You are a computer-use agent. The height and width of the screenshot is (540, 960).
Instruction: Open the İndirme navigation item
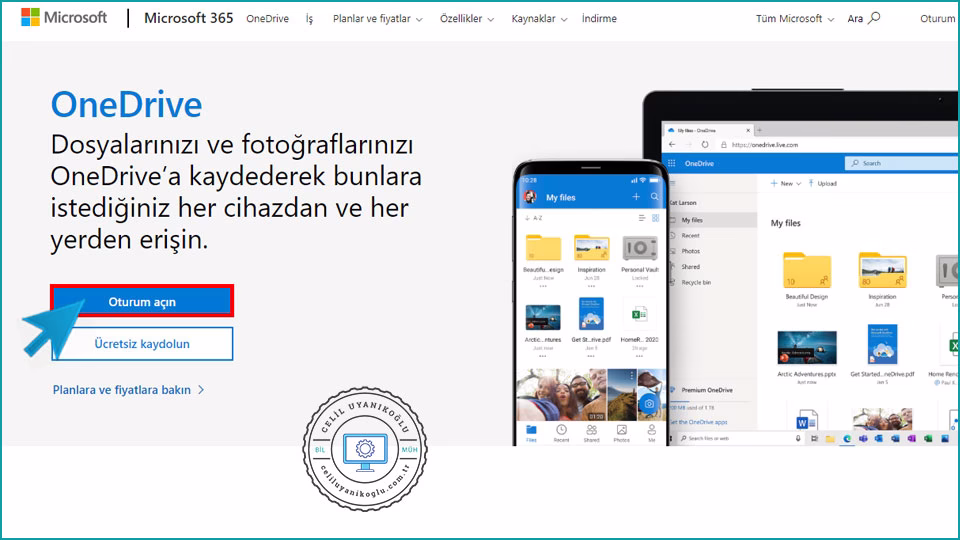599,18
